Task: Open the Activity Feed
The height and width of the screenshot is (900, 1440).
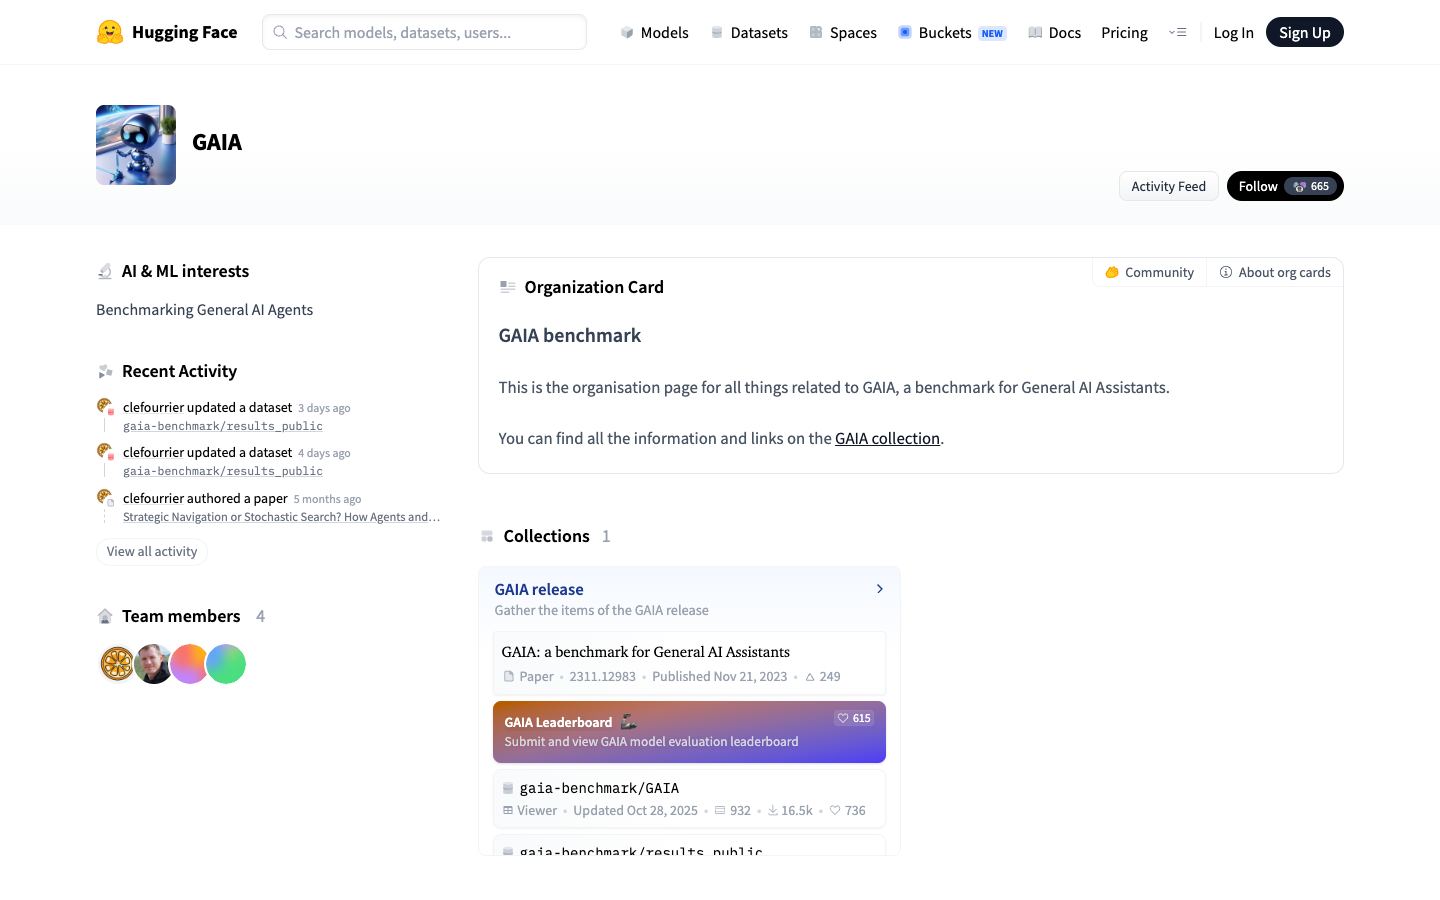Action: click(x=1168, y=186)
